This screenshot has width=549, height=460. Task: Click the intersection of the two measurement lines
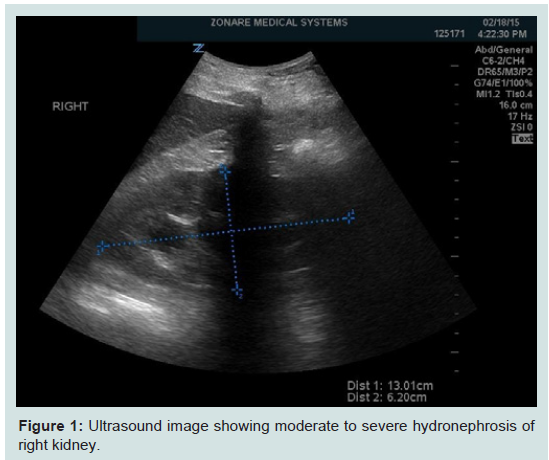(230, 231)
